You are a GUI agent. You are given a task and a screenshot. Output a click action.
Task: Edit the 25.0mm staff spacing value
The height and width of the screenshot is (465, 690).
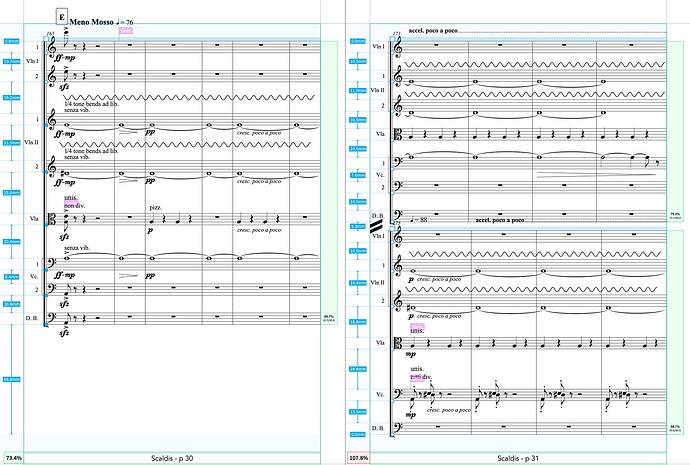12,193
